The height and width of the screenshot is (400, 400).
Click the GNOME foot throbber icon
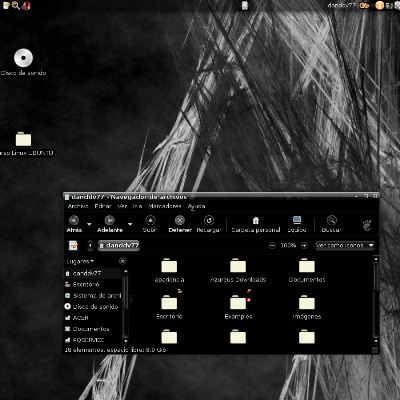[x=367, y=225]
